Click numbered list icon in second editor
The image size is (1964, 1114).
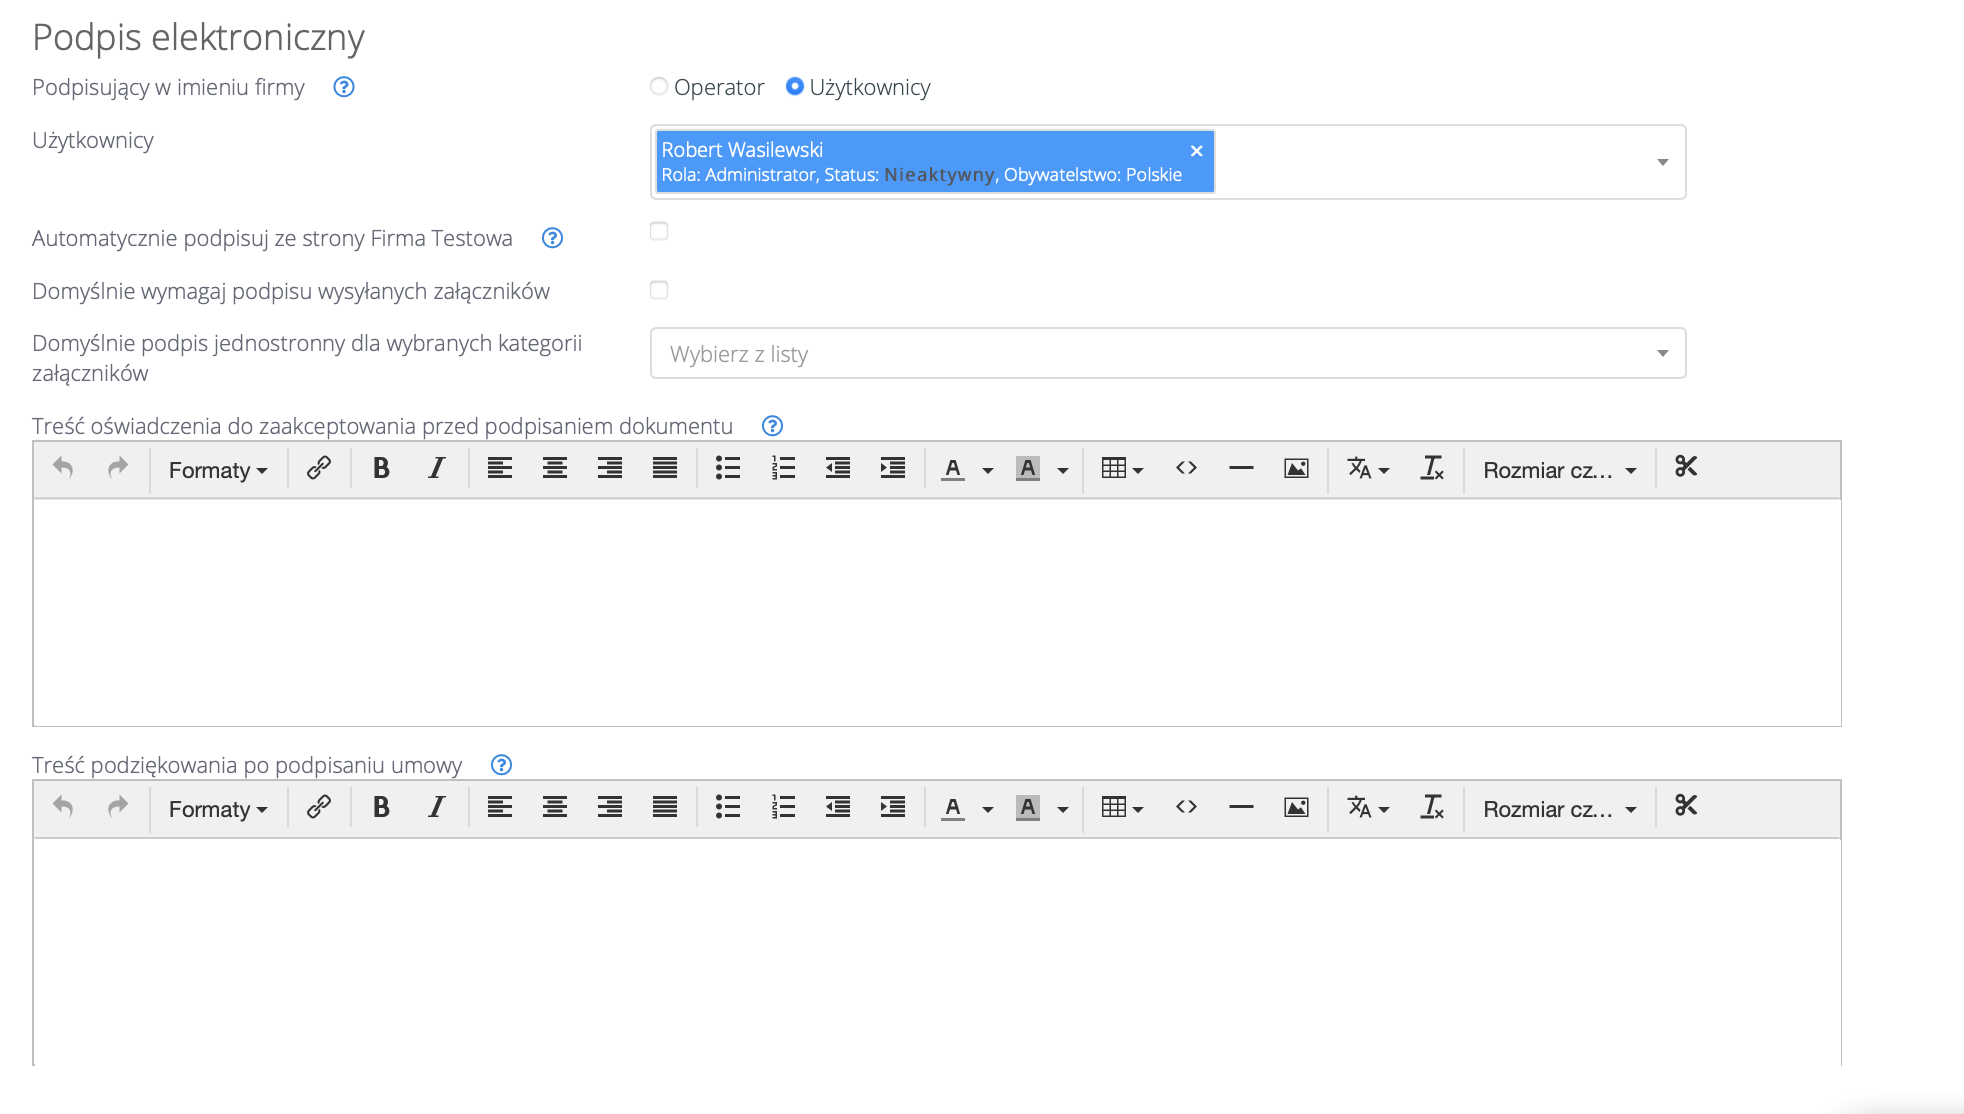tap(783, 808)
